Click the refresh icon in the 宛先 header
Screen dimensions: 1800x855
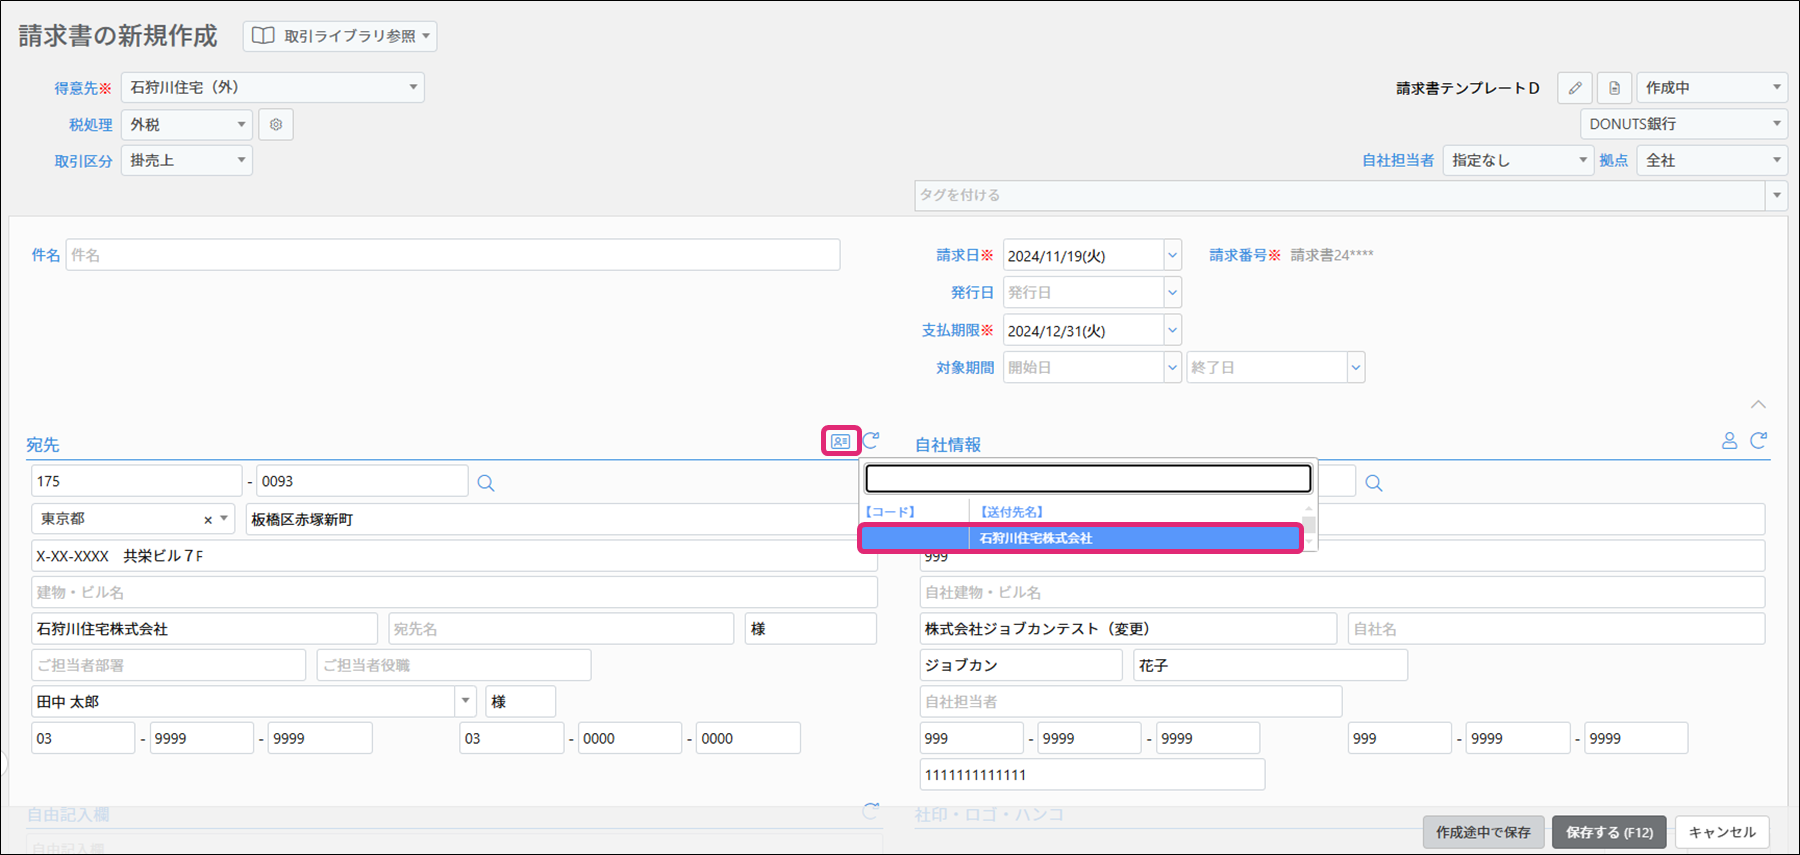pyautogui.click(x=871, y=440)
